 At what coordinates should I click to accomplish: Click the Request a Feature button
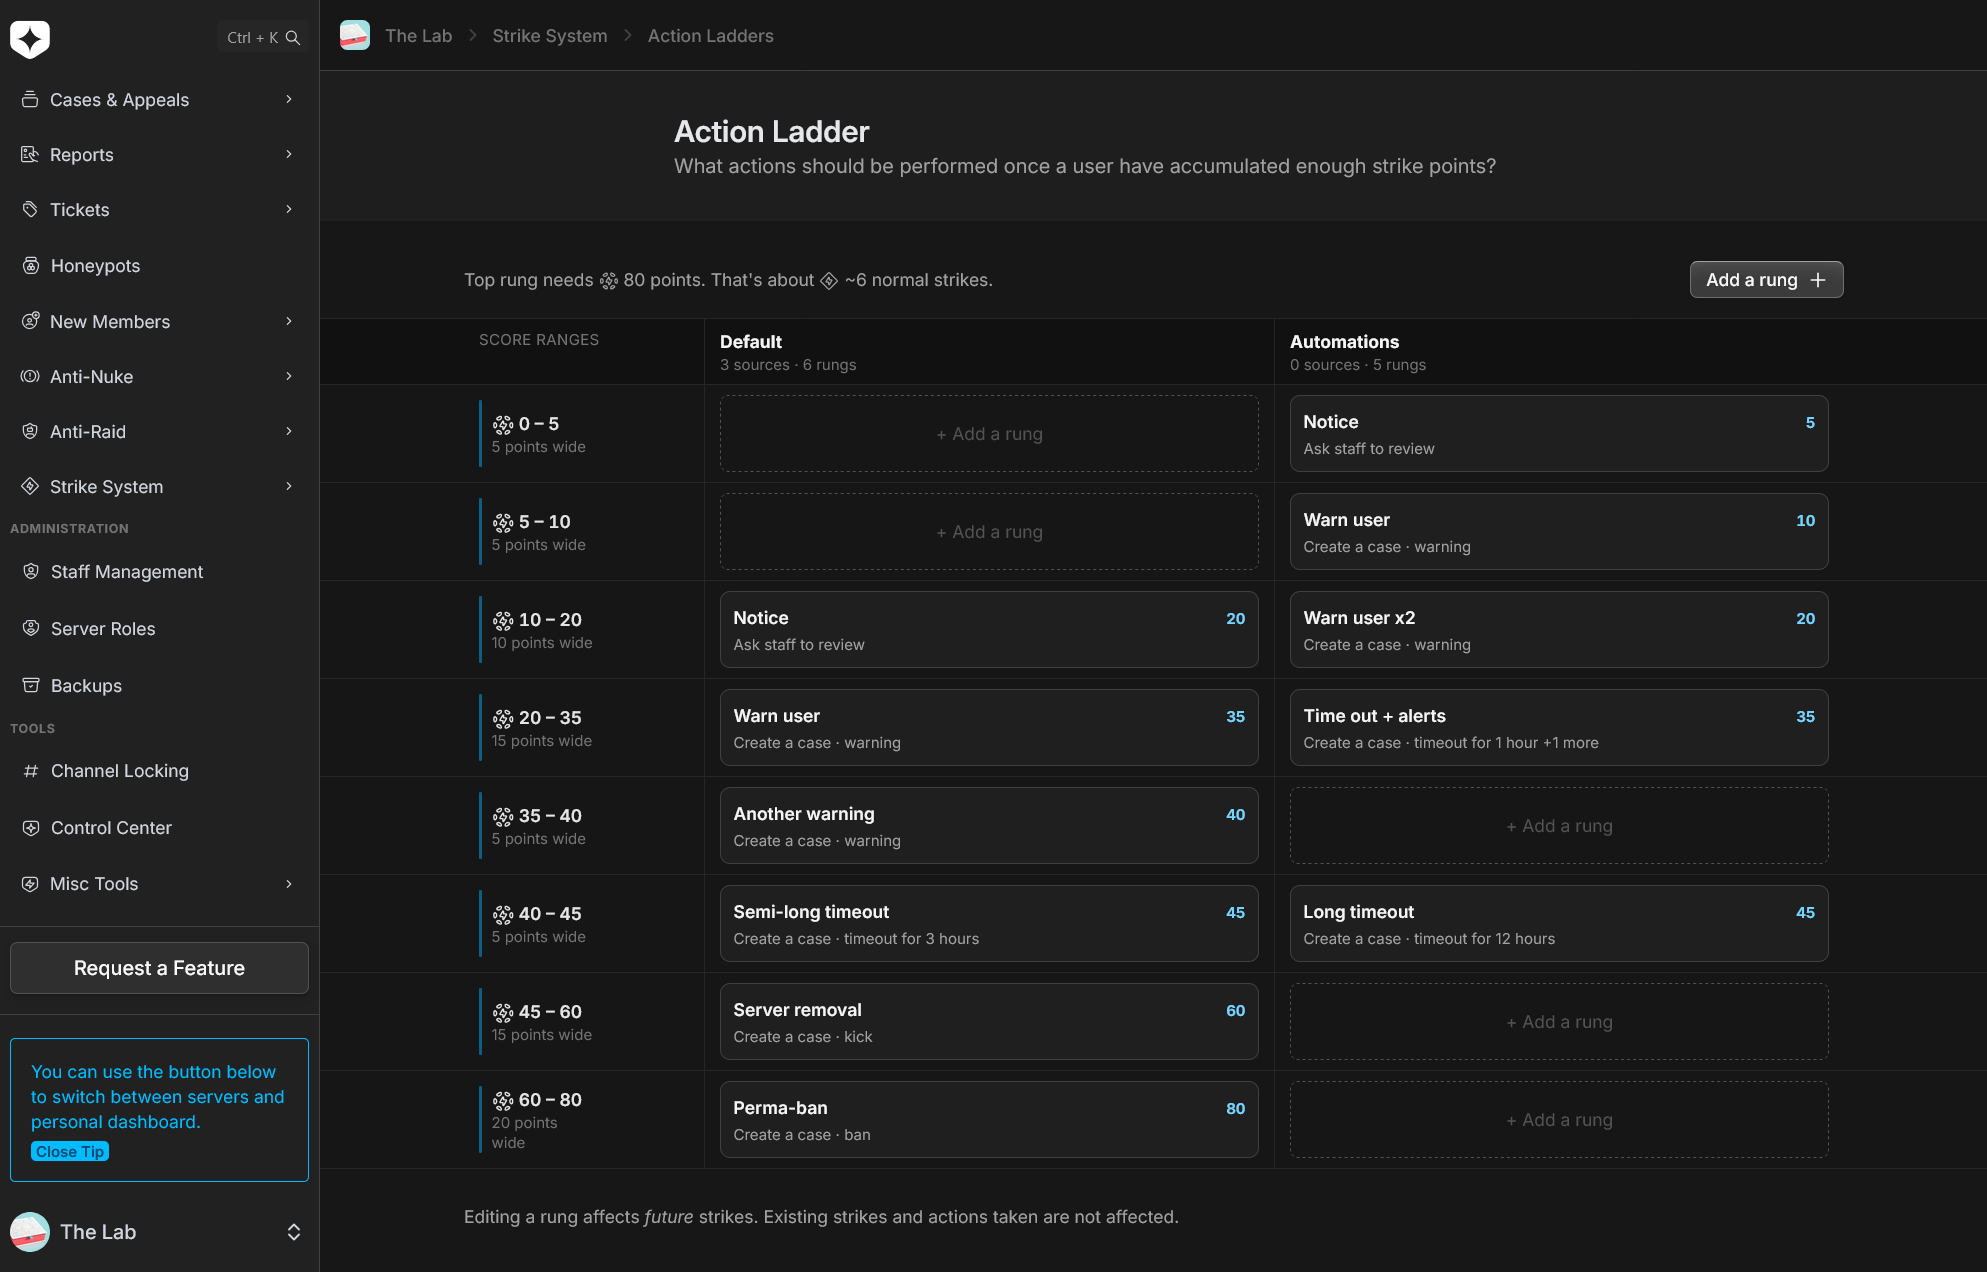[x=160, y=968]
